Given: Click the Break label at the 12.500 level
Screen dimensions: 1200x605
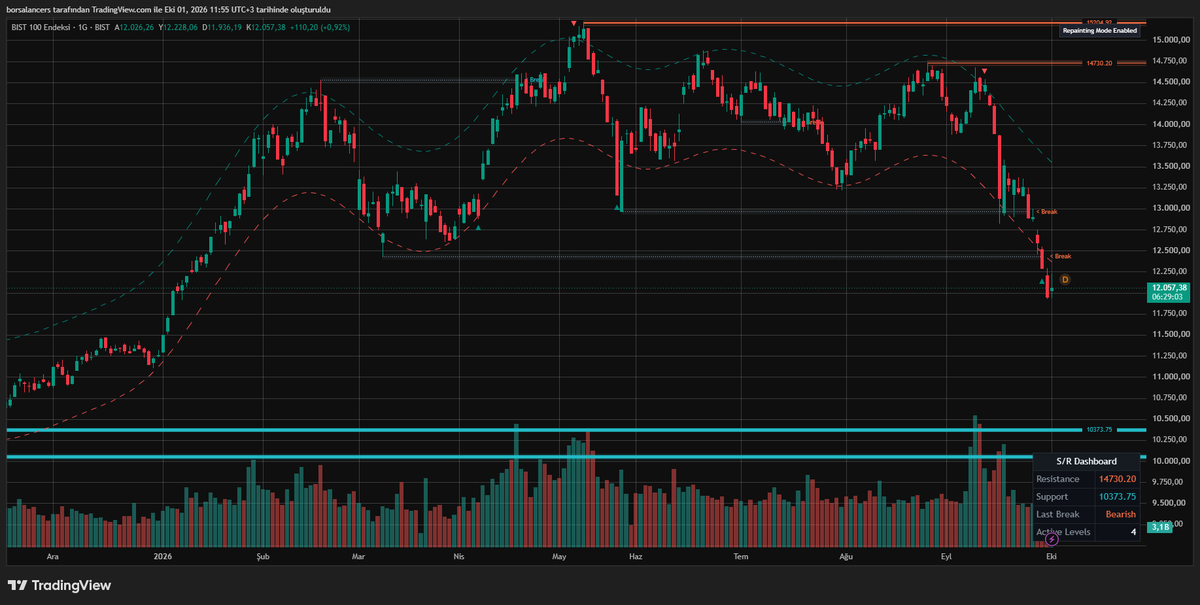Looking at the screenshot, I should pos(1062,257).
